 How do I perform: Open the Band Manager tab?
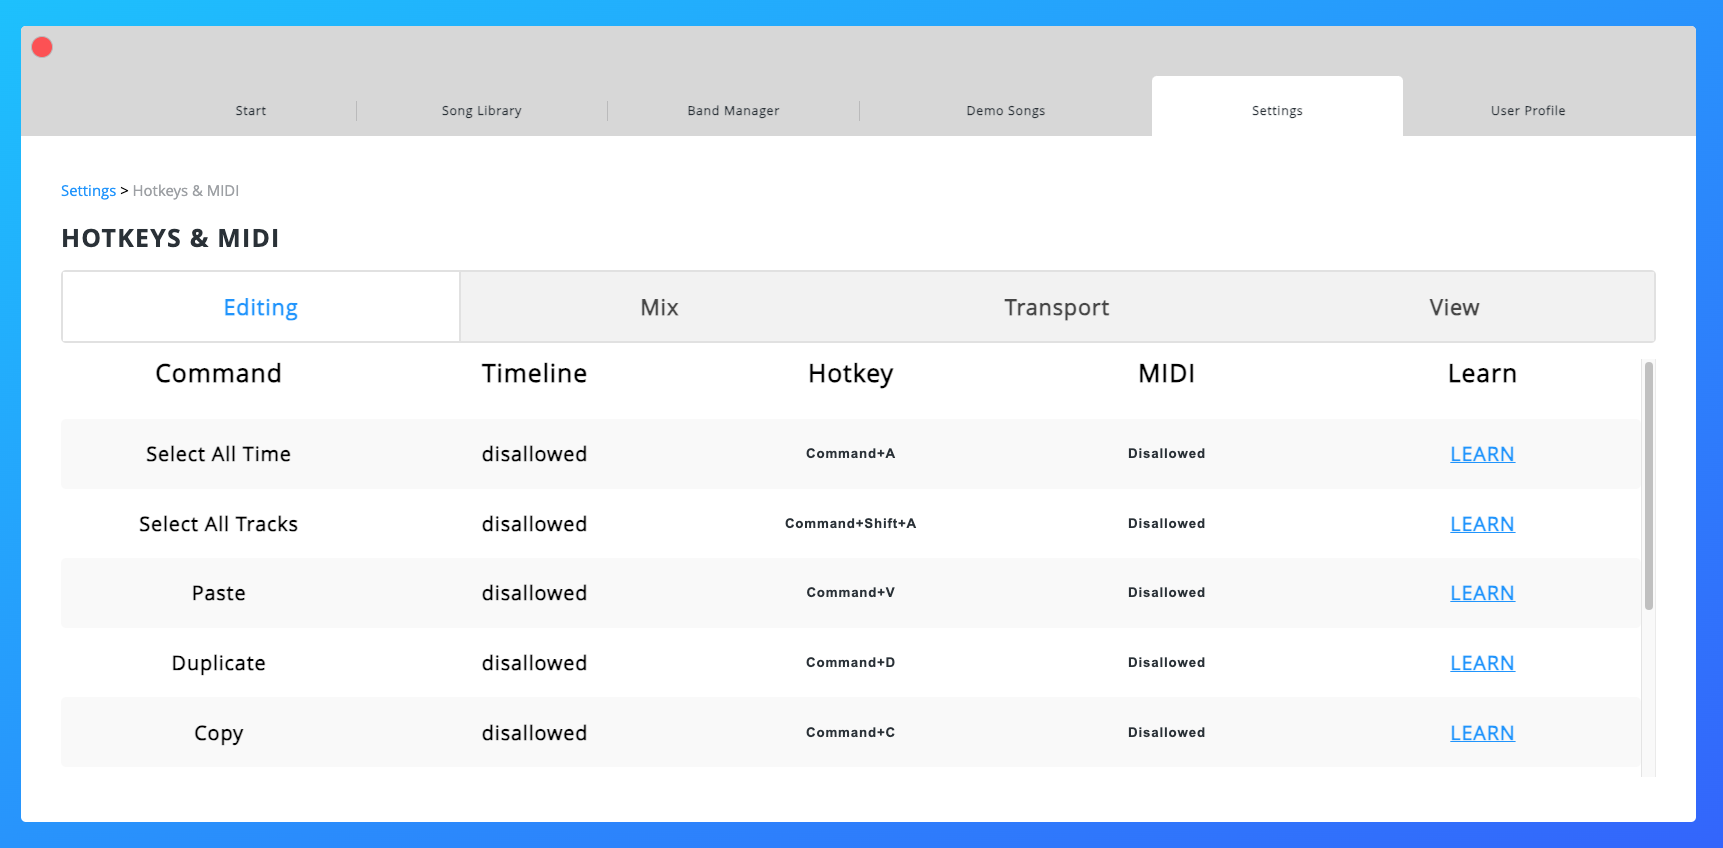[x=733, y=111]
